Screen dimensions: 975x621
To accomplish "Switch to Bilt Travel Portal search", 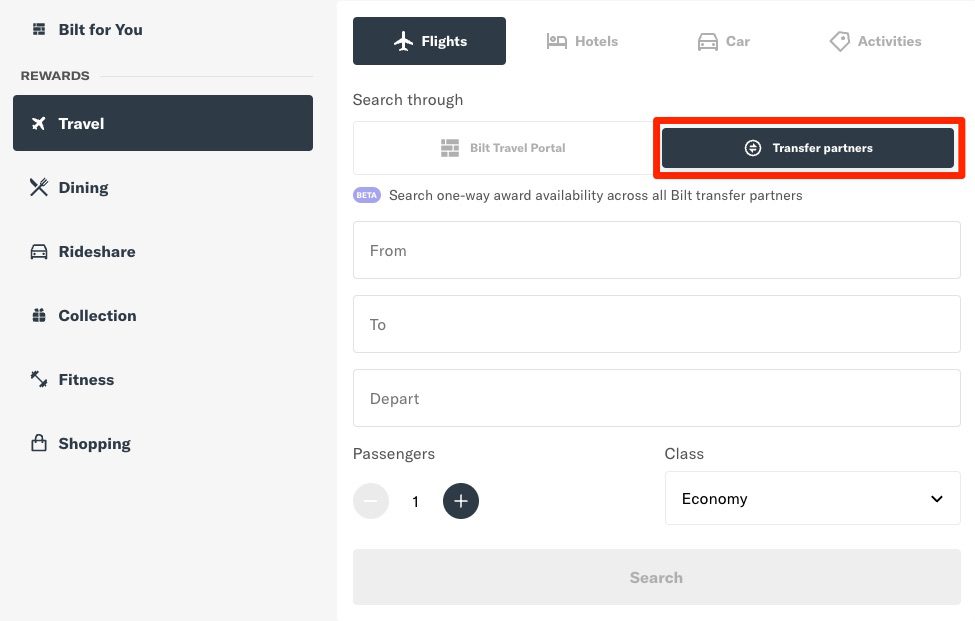I will [503, 148].
